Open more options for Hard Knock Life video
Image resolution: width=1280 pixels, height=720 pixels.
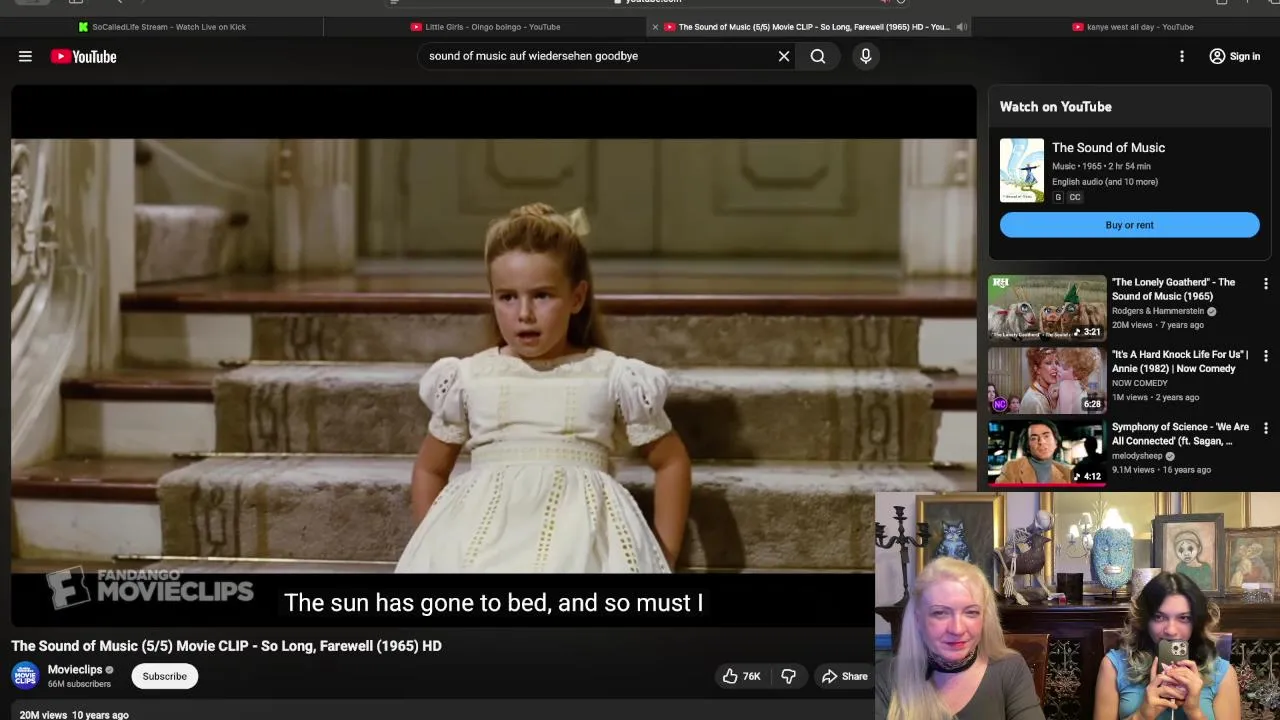coord(1266,356)
